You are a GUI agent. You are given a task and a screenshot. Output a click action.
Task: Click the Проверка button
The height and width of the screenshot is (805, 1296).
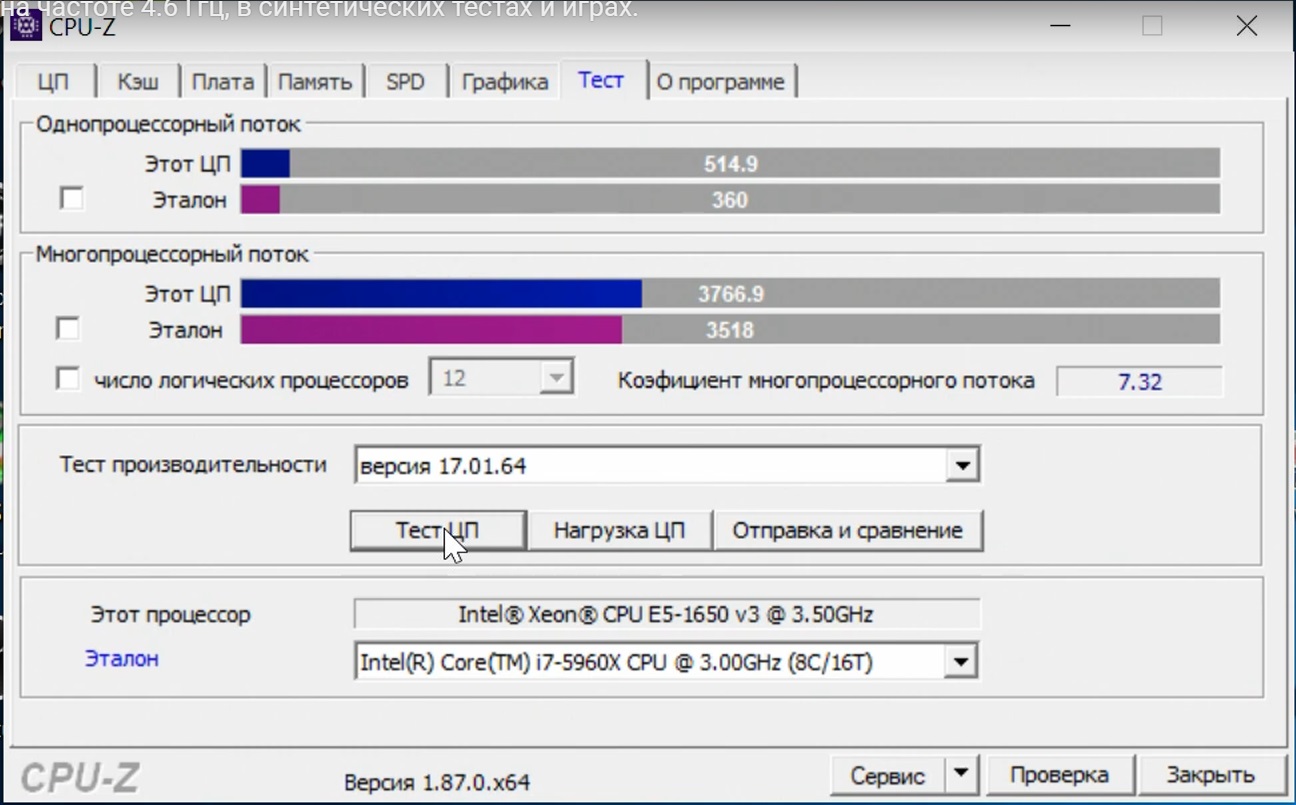coord(1060,775)
